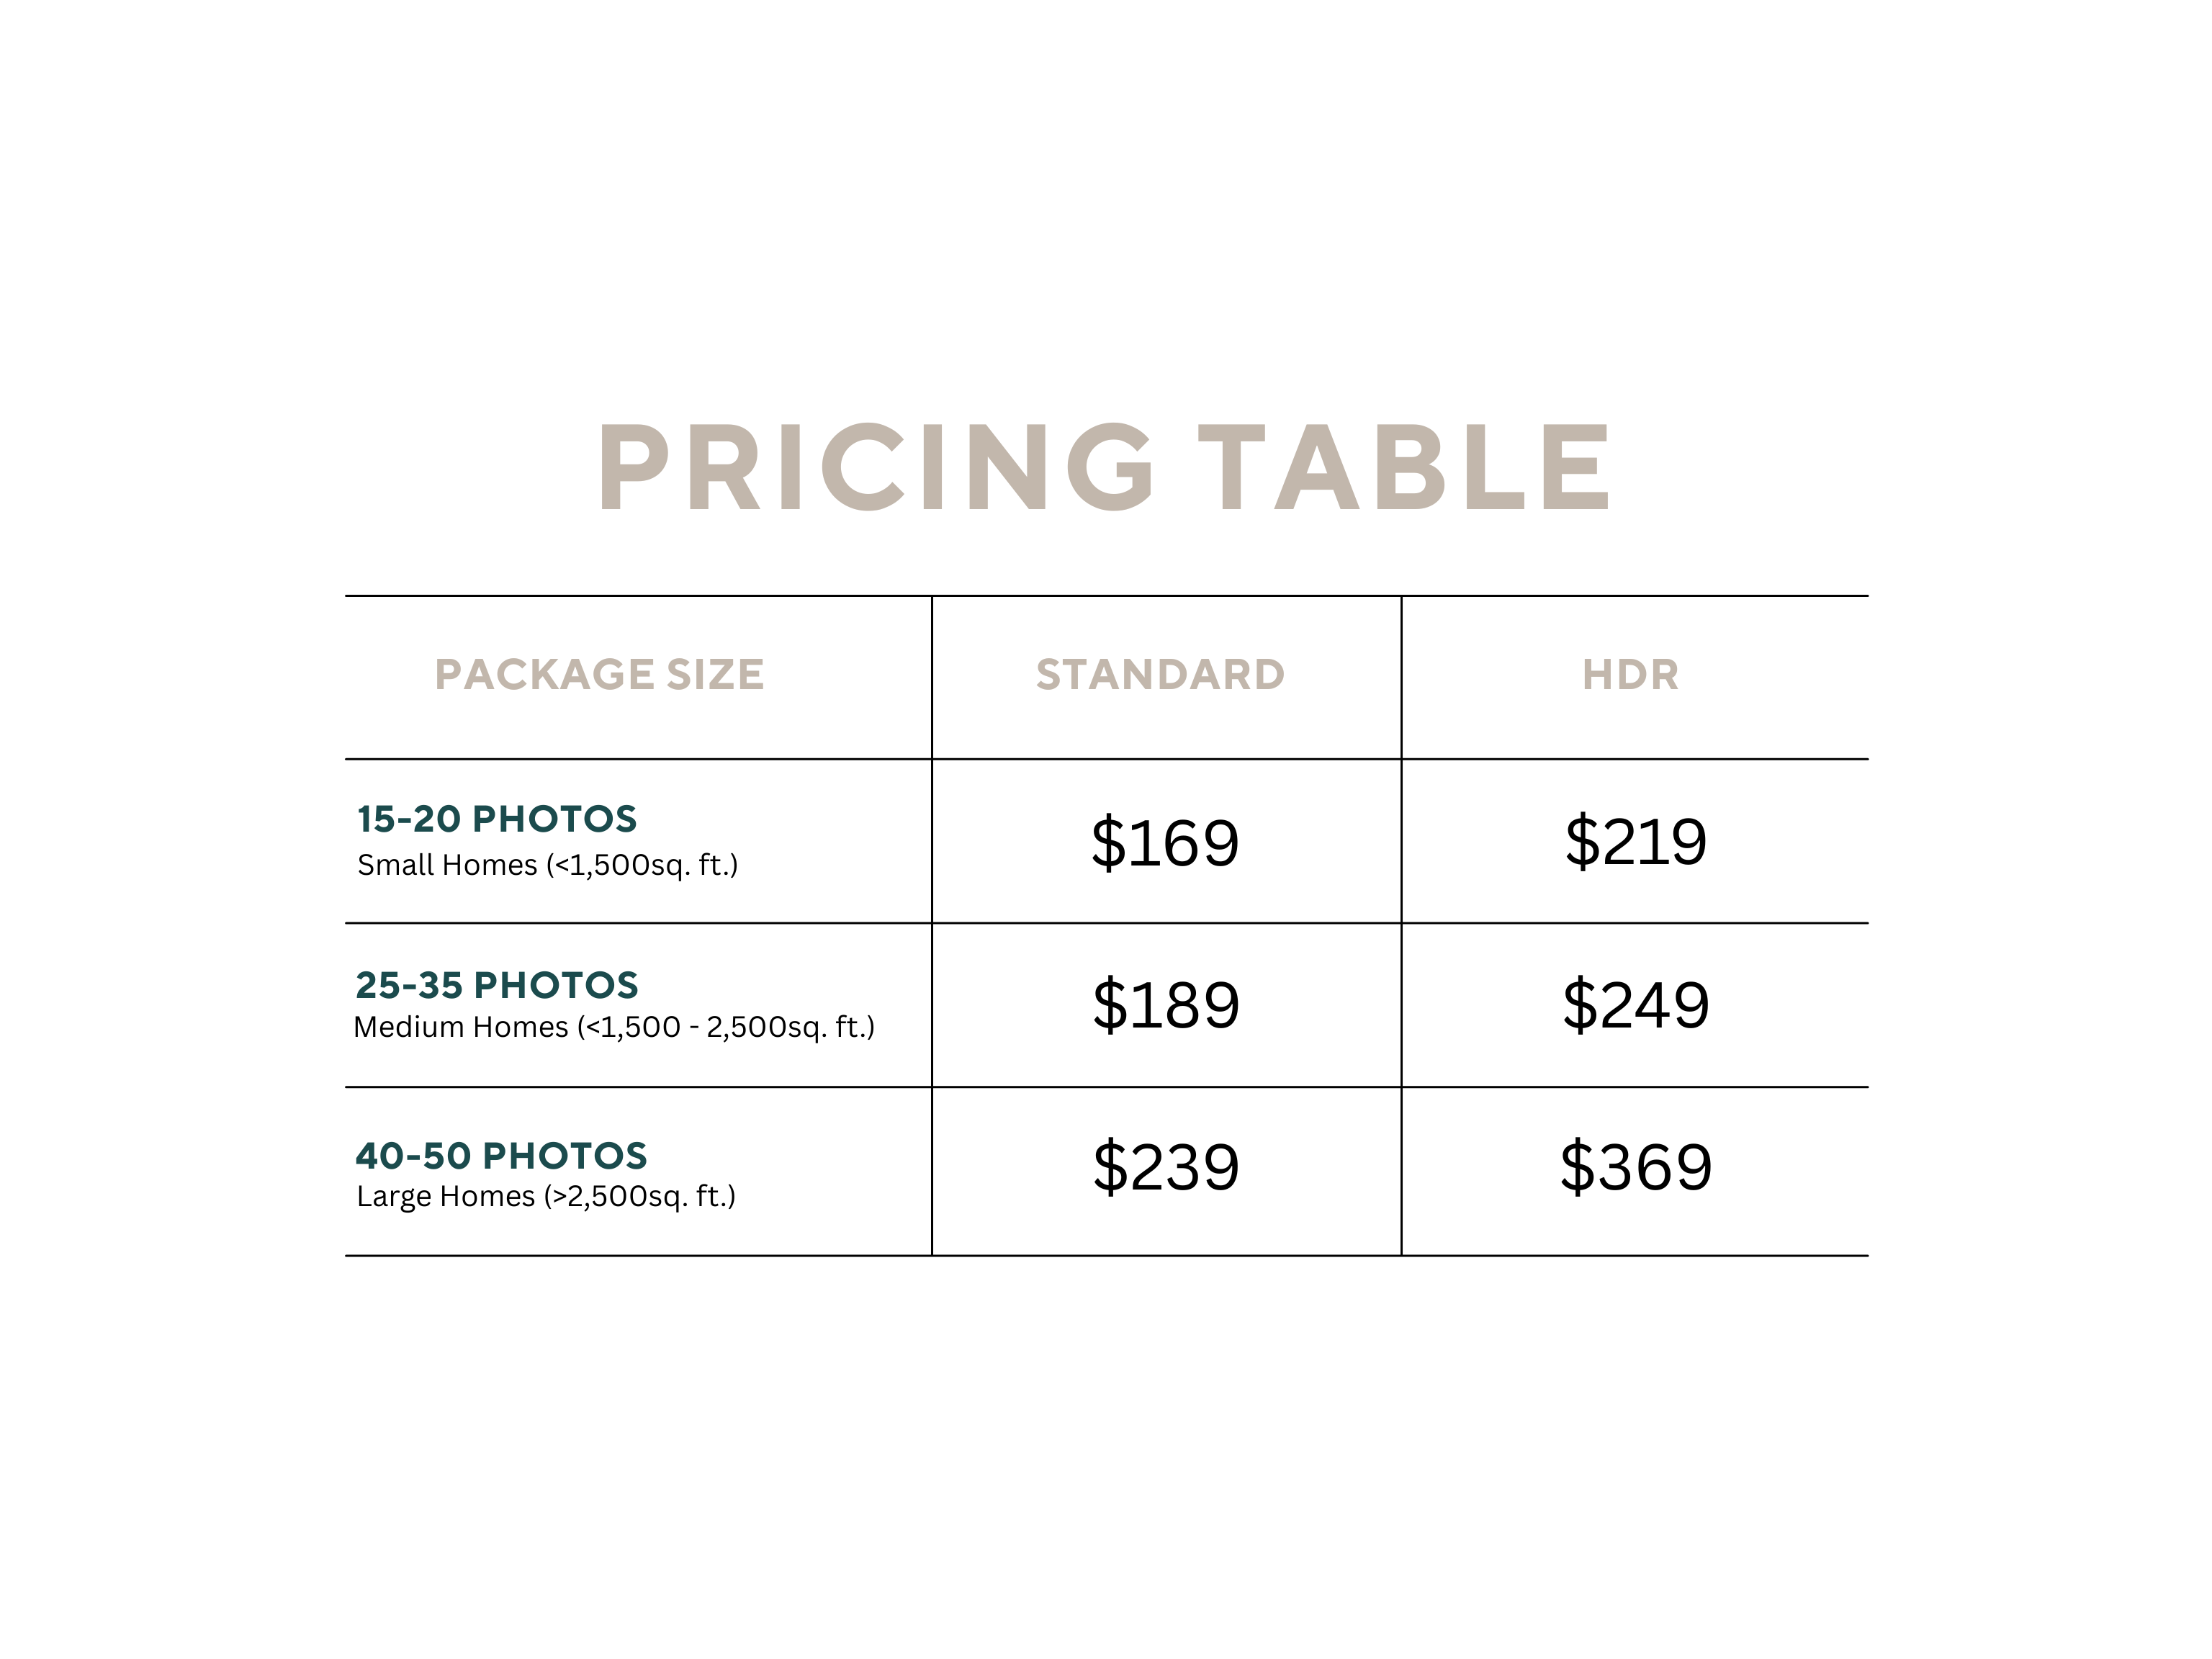
Task: Select the $219 HDR price
Action: (1635, 841)
